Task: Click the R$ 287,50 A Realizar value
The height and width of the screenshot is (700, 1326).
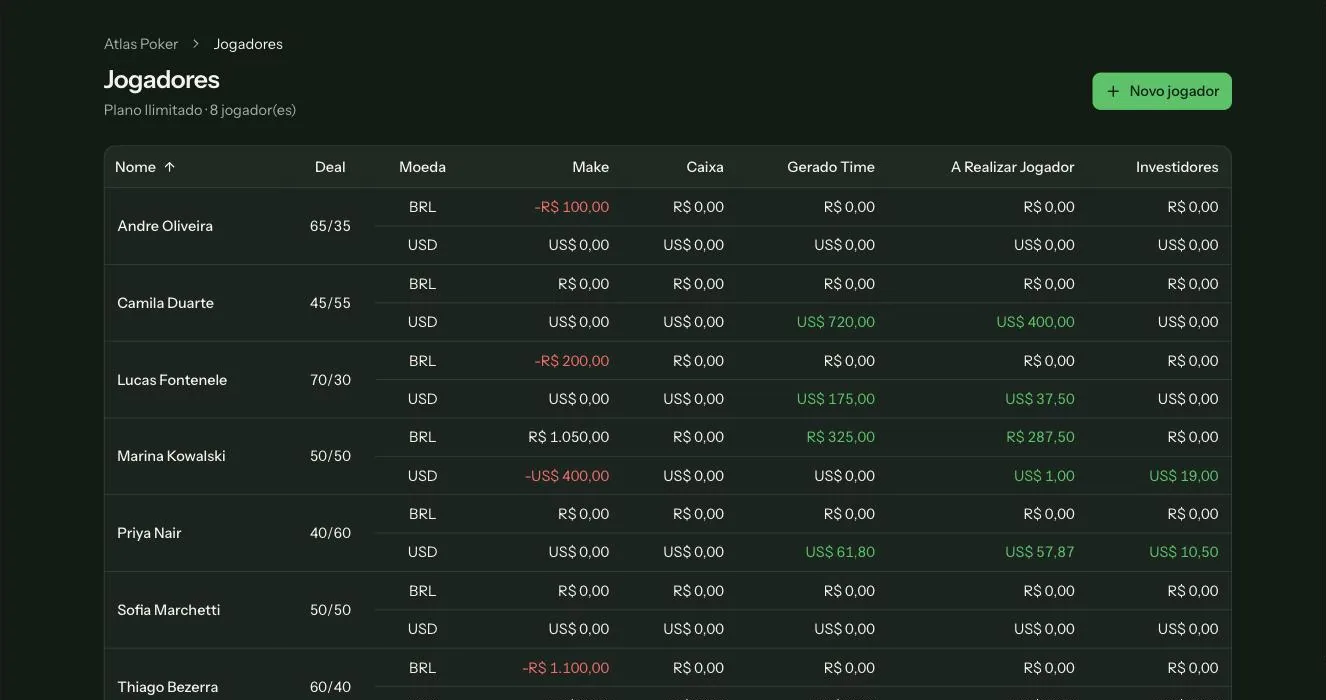Action: pos(1041,437)
